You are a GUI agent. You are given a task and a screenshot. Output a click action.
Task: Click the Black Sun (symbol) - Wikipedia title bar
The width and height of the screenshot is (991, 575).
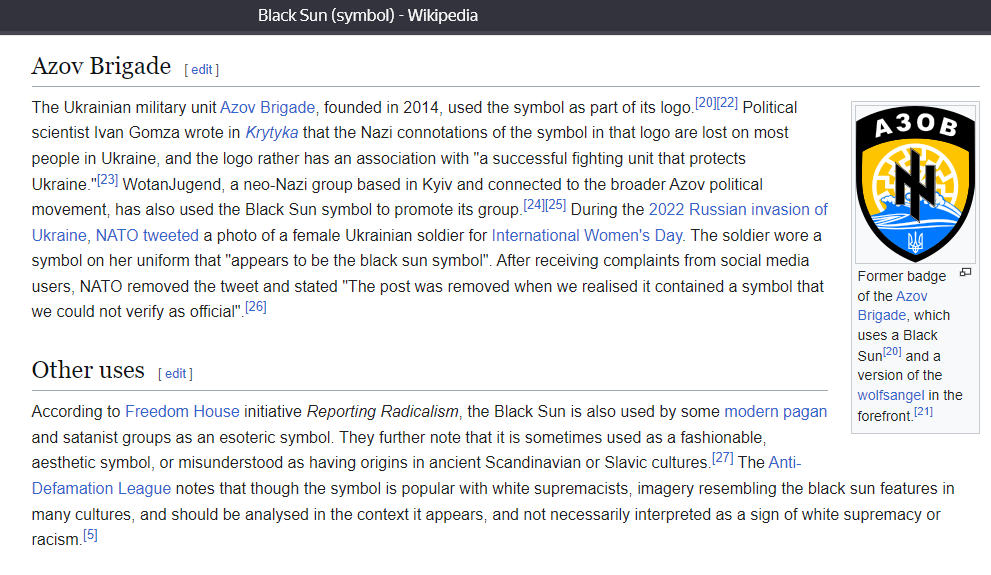click(368, 15)
